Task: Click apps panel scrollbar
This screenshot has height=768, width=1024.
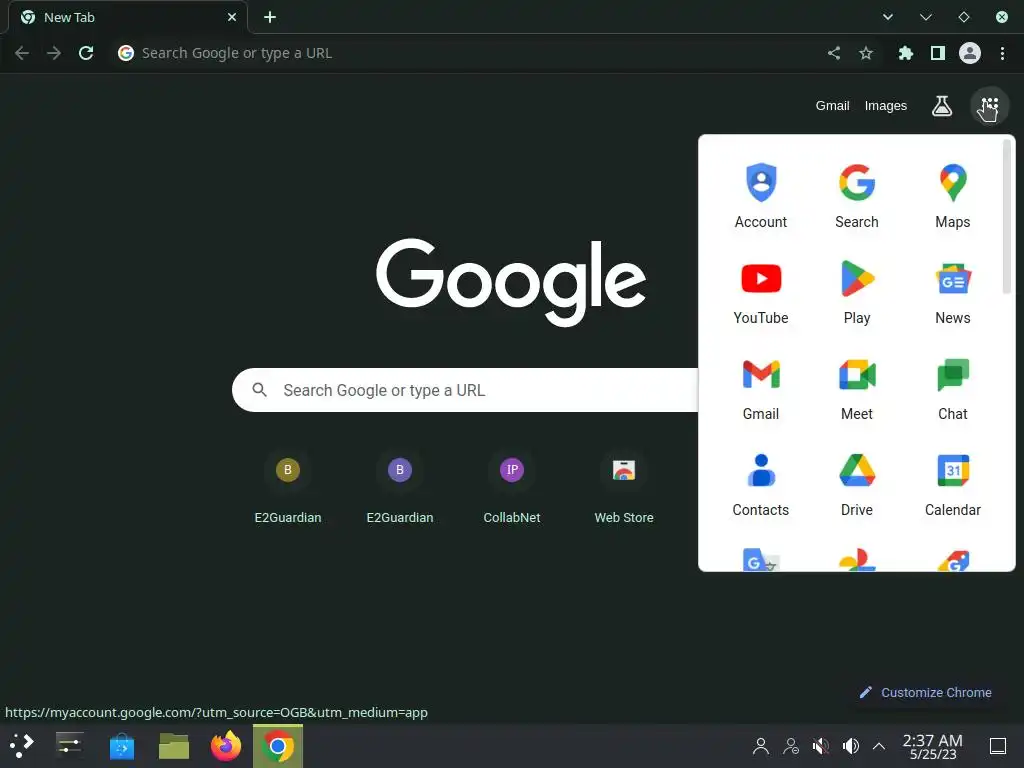Action: point(1007,217)
